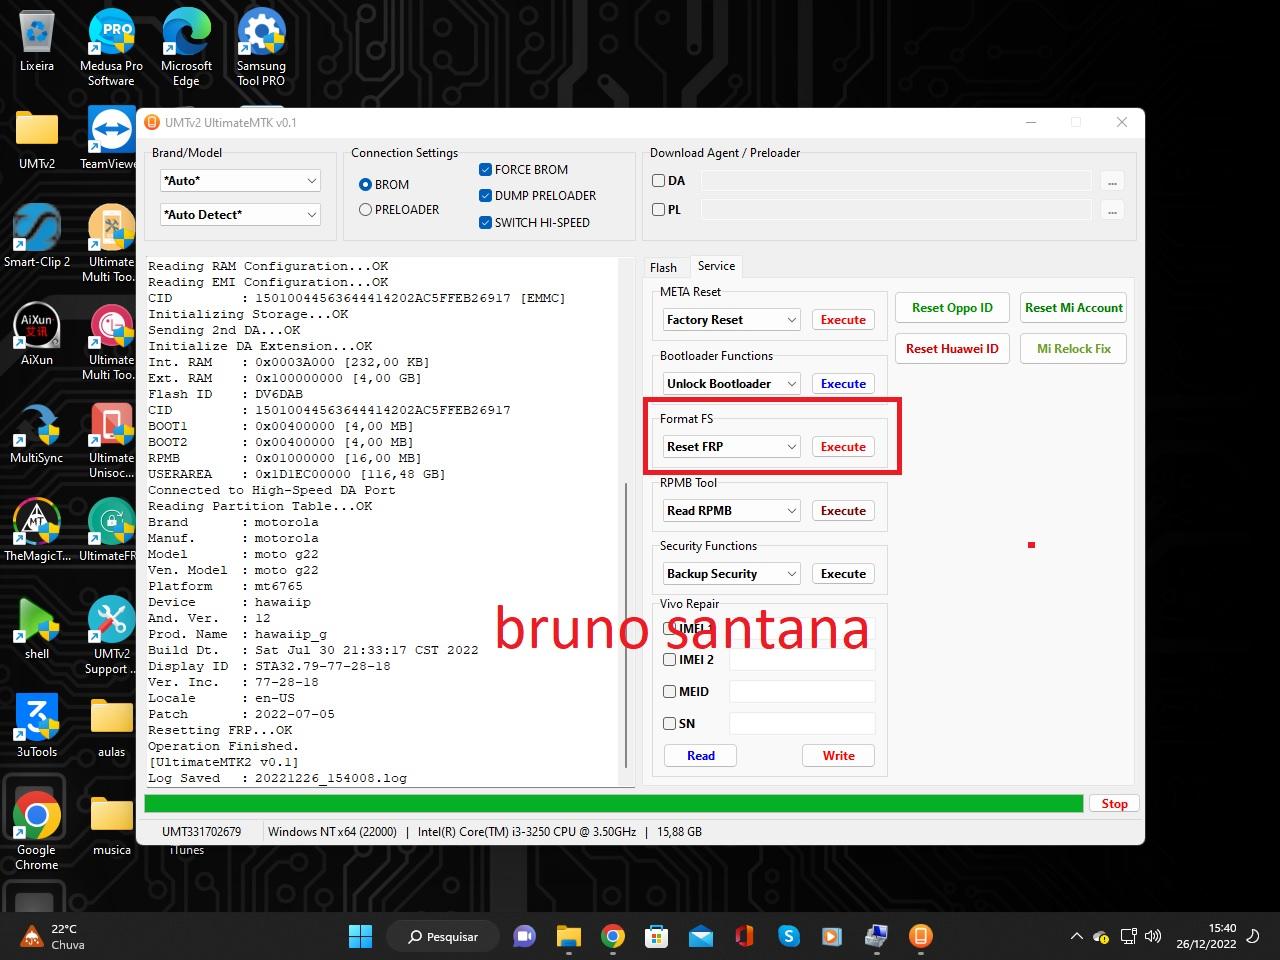
Task: Open the musica folder
Action: tap(111, 825)
